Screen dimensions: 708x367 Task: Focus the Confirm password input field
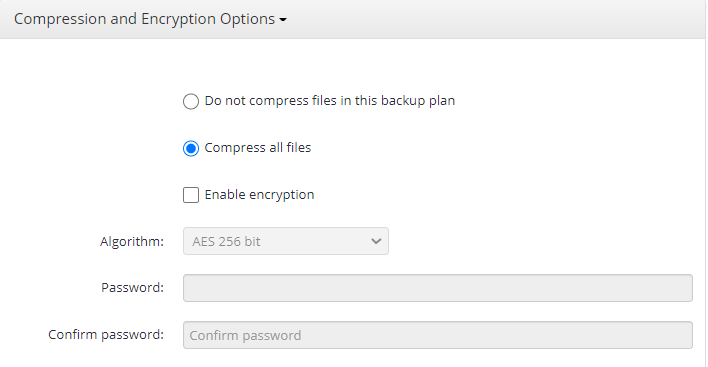tap(438, 335)
